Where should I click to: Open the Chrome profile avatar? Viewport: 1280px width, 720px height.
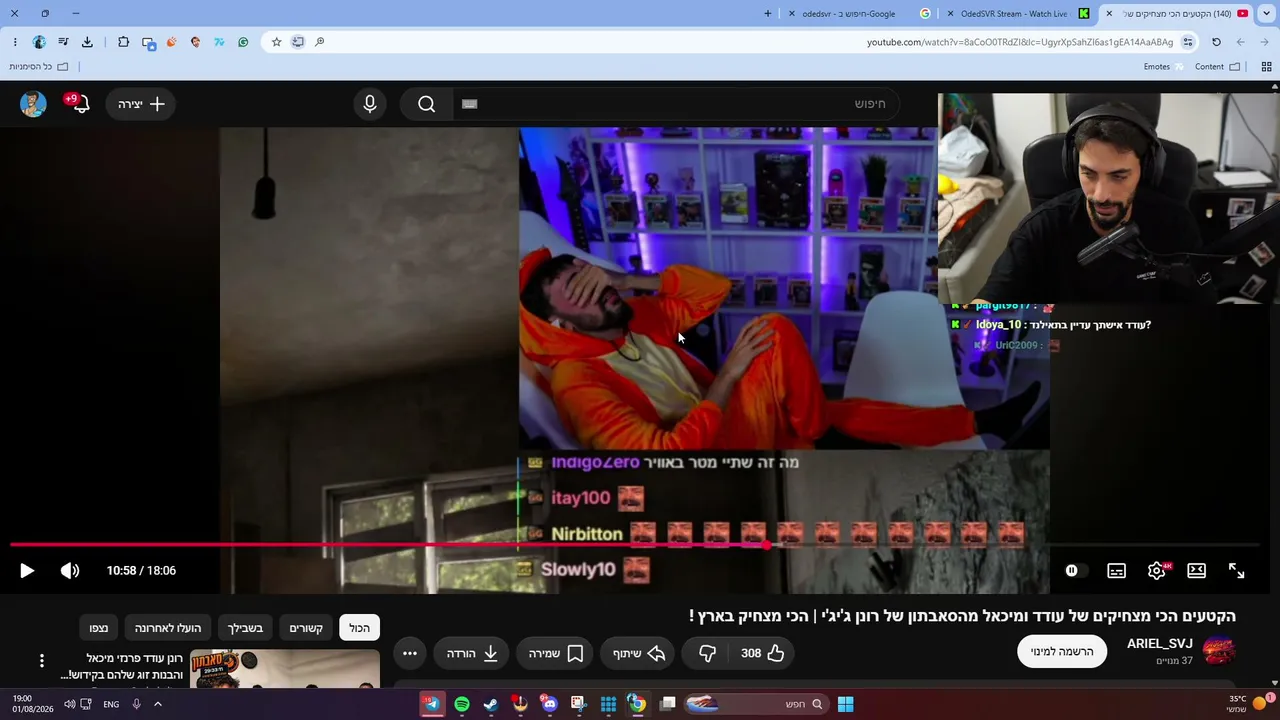coord(39,42)
